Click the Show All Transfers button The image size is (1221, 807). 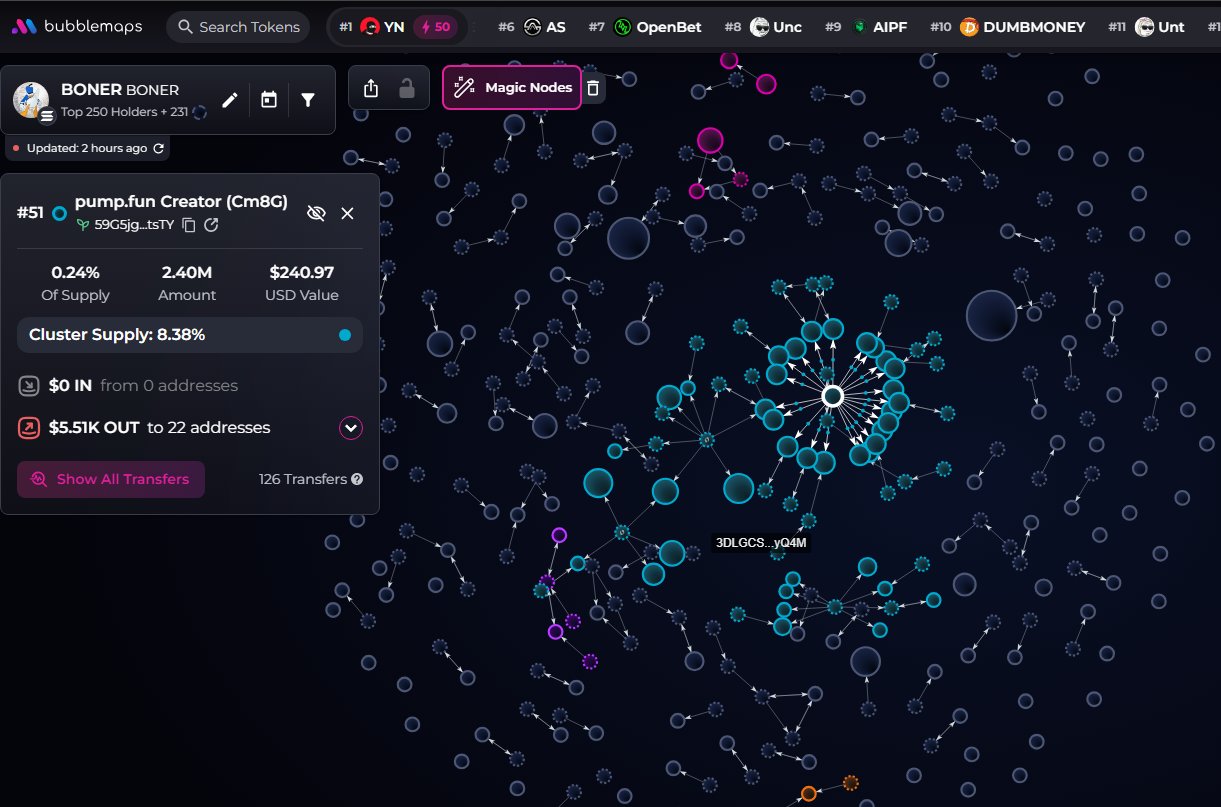[x=111, y=479]
